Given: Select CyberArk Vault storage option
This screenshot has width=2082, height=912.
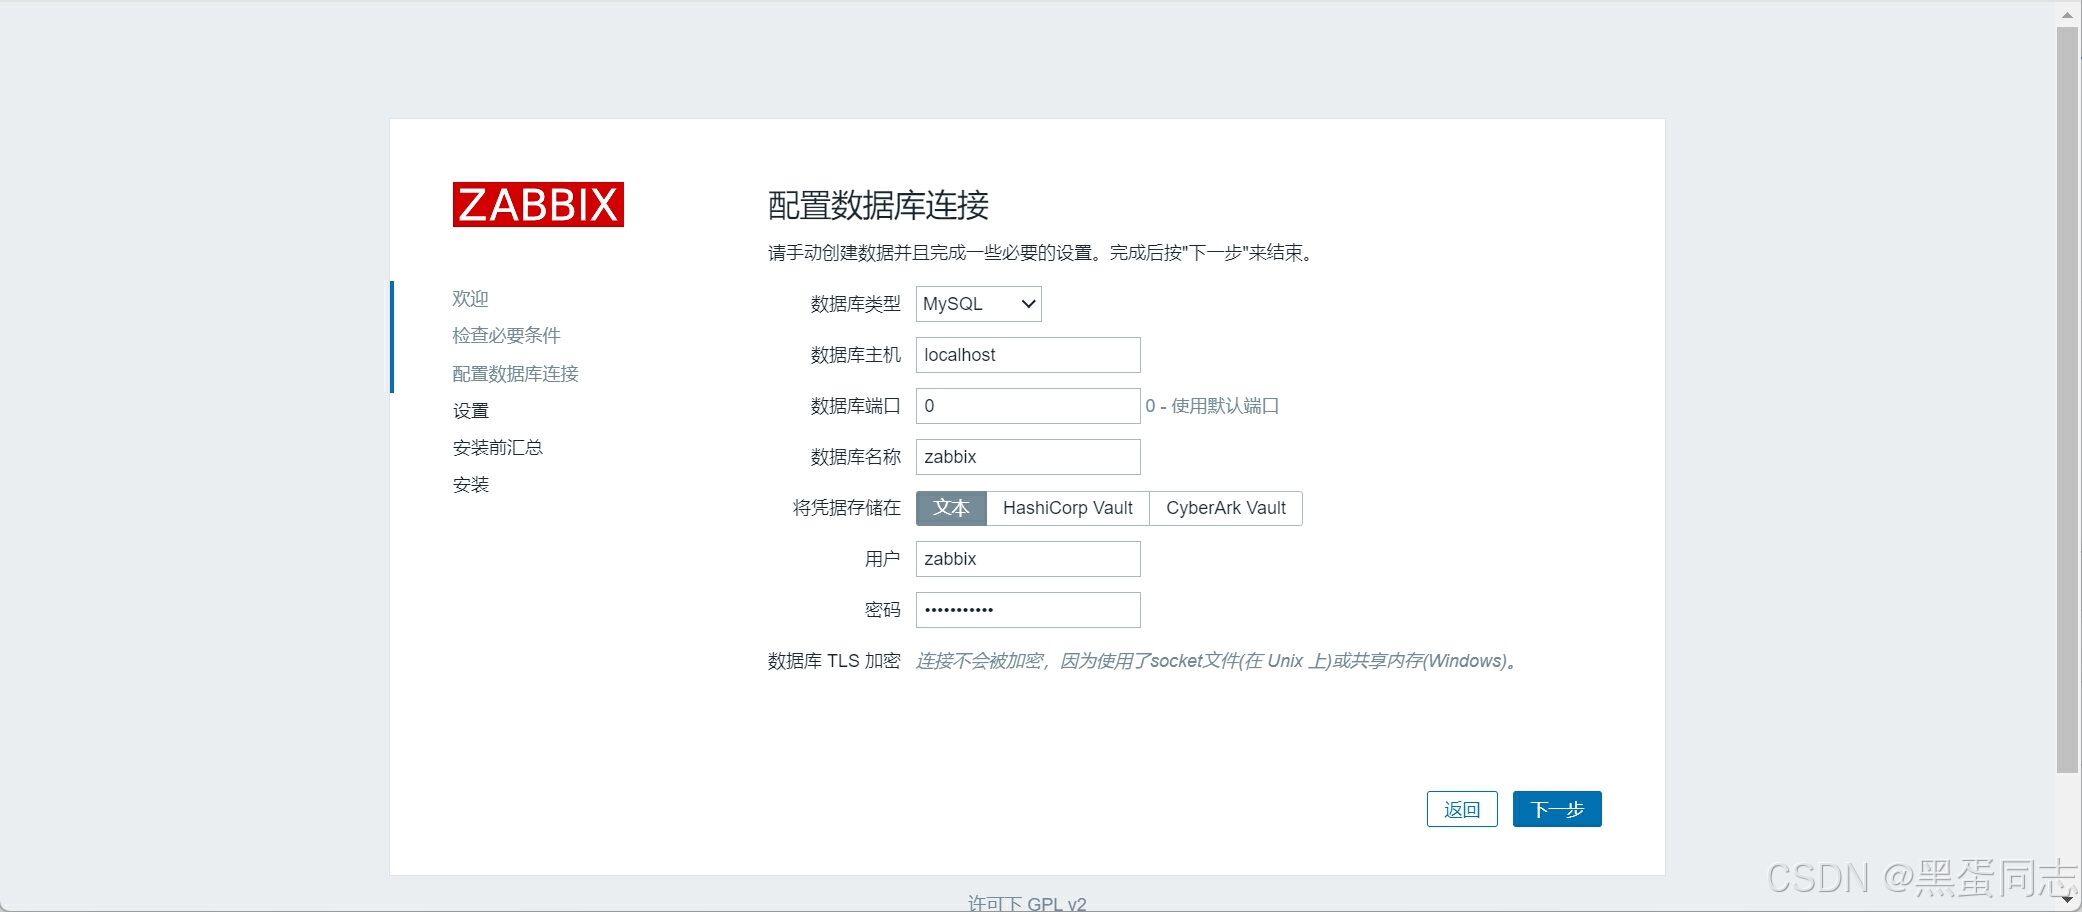Looking at the screenshot, I should pyautogui.click(x=1226, y=508).
